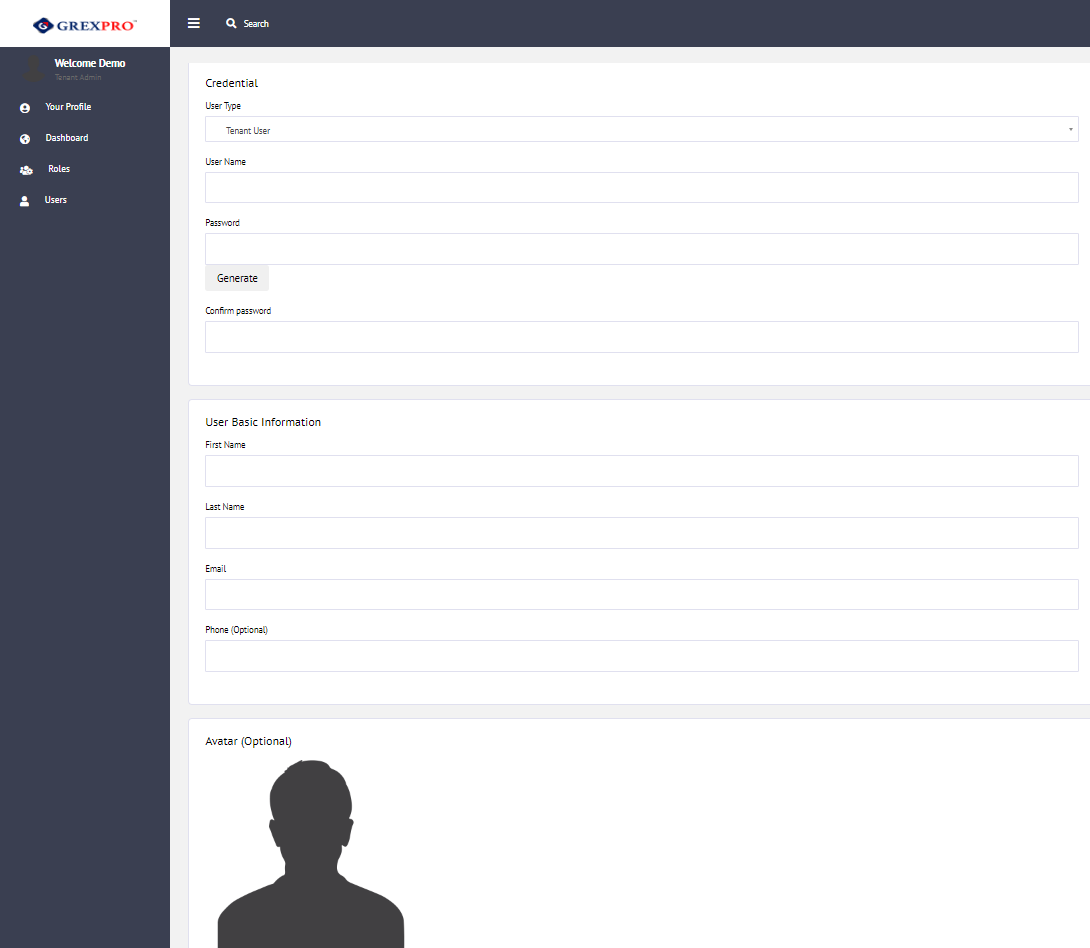
Task: Focus the First Name input field
Action: tap(641, 471)
